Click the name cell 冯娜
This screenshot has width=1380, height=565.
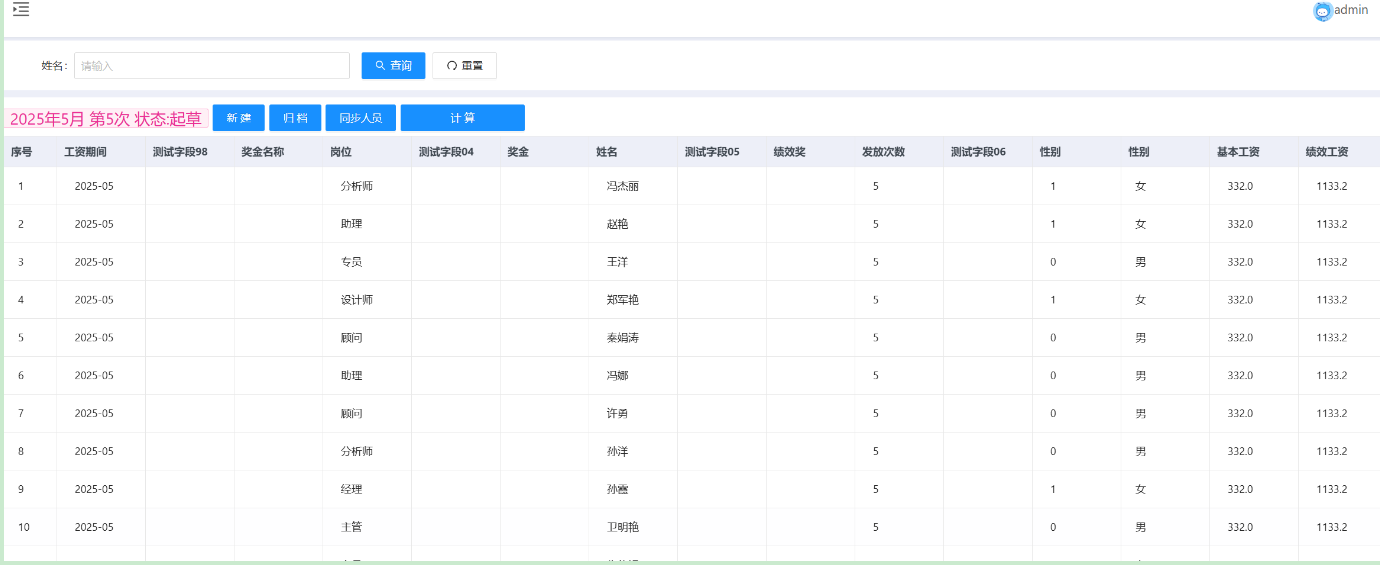click(x=618, y=376)
